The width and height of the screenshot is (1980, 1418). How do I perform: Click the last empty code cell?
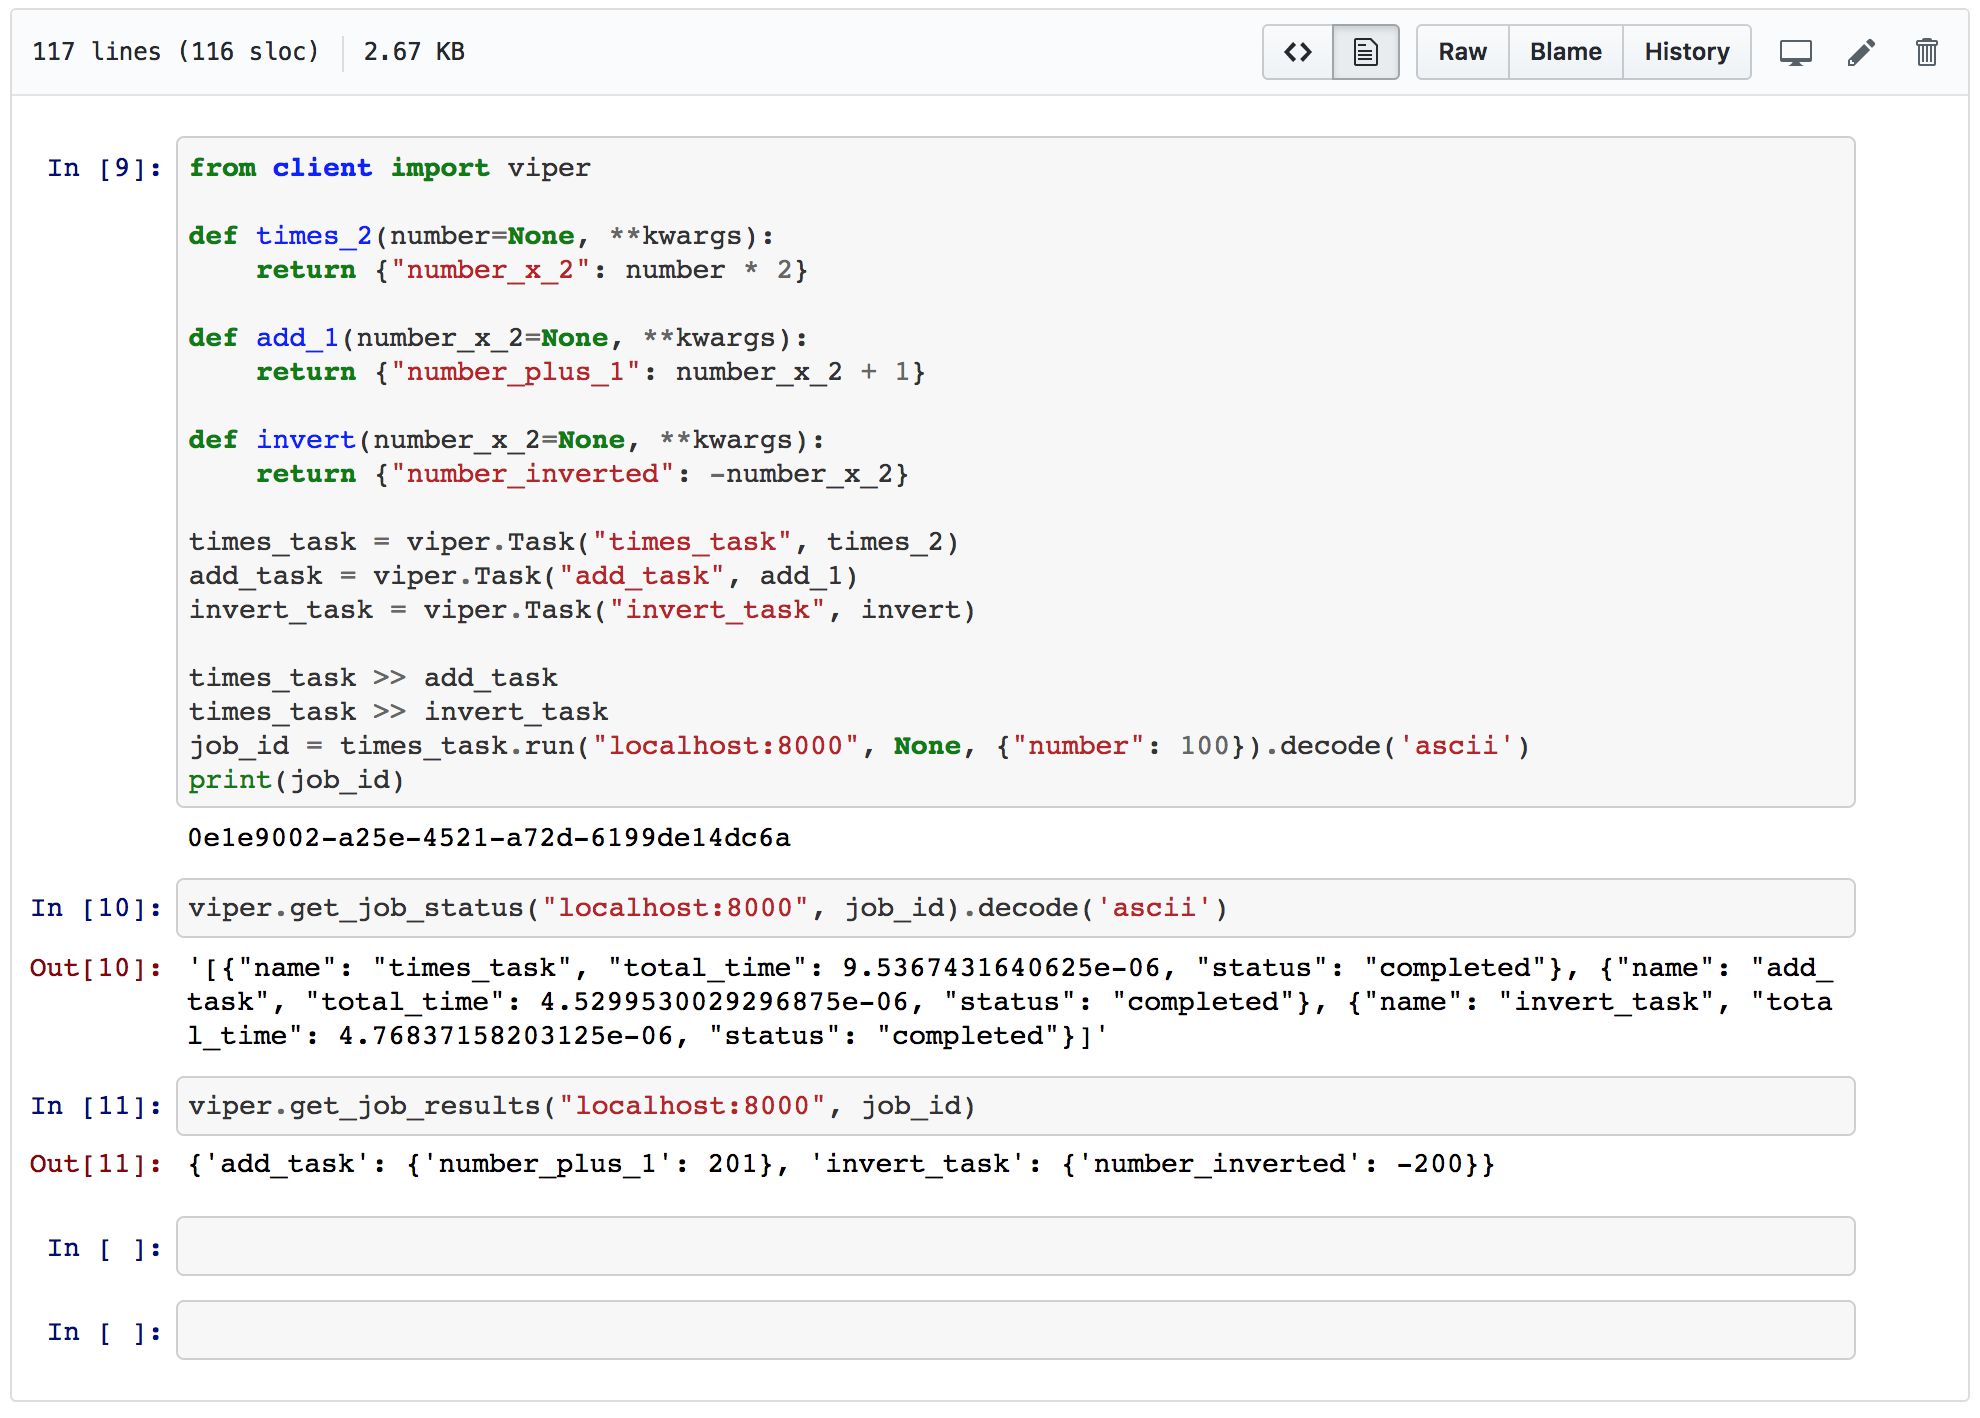(1015, 1330)
